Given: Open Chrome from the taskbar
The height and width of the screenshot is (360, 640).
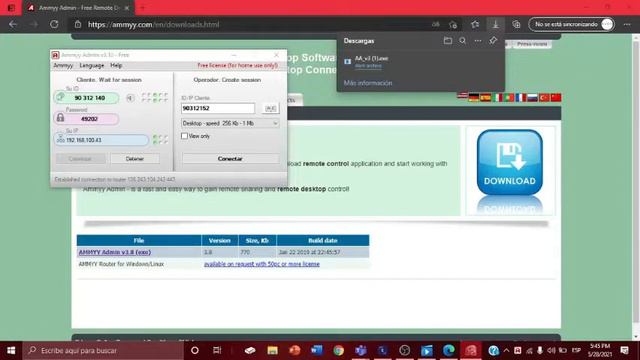Looking at the screenshot, I should pos(338,350).
